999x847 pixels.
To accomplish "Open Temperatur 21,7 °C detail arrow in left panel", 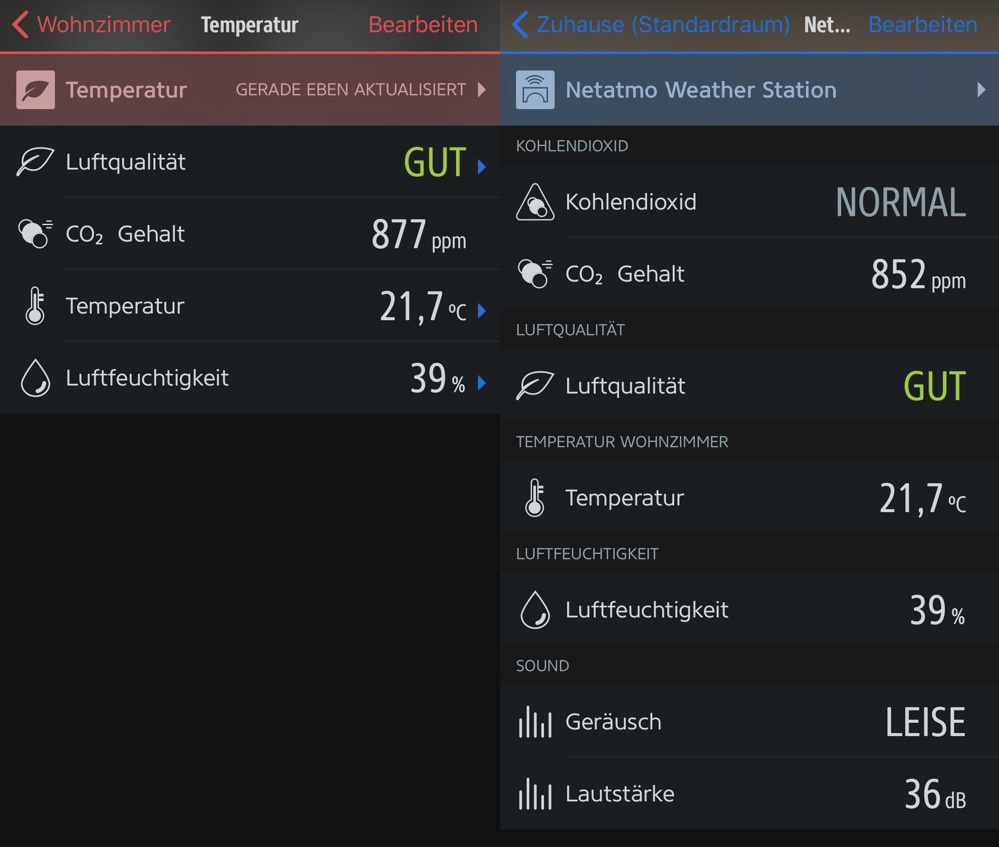I will 482,311.
